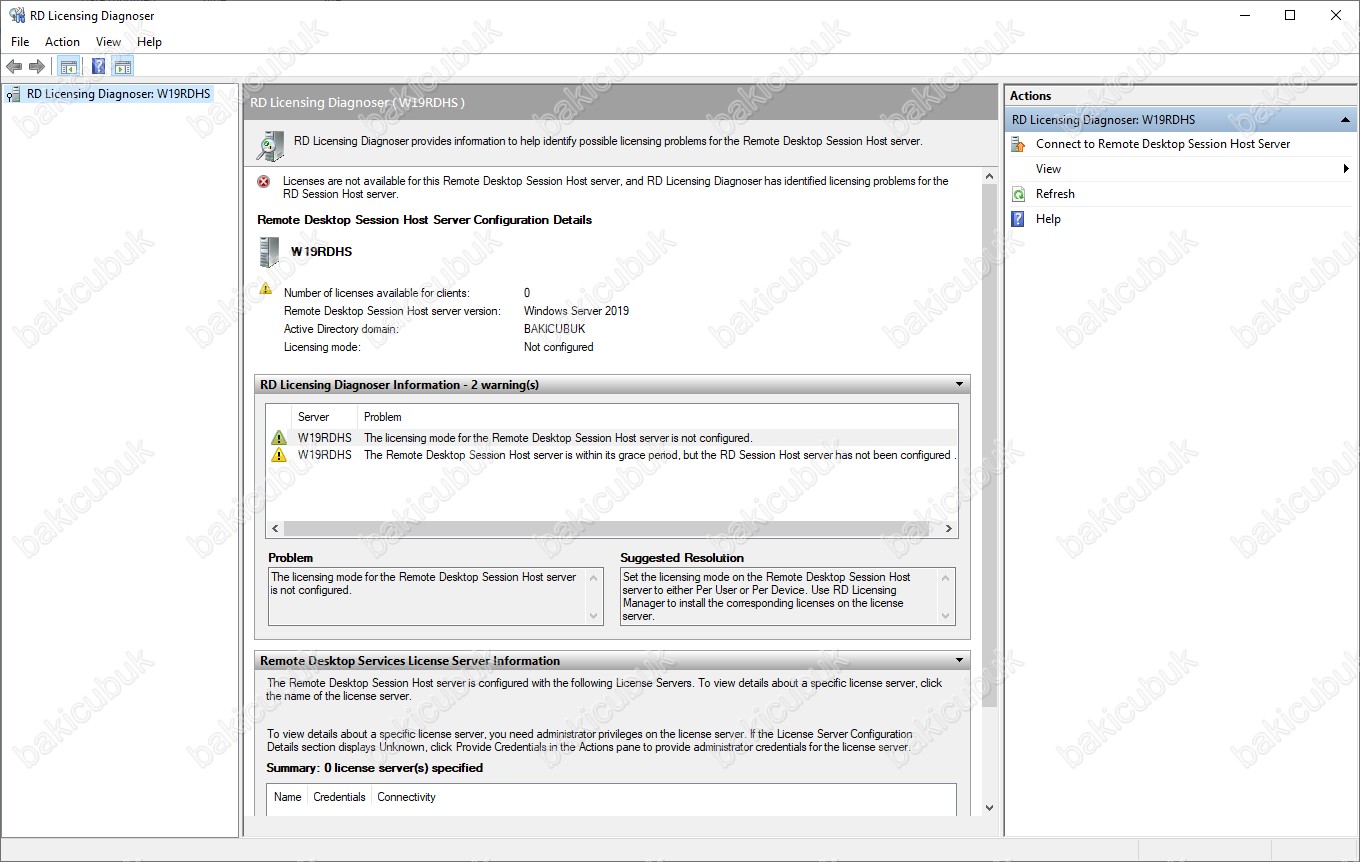1360x862 pixels.
Task: Click Refresh in the Actions pane
Action: (1055, 194)
